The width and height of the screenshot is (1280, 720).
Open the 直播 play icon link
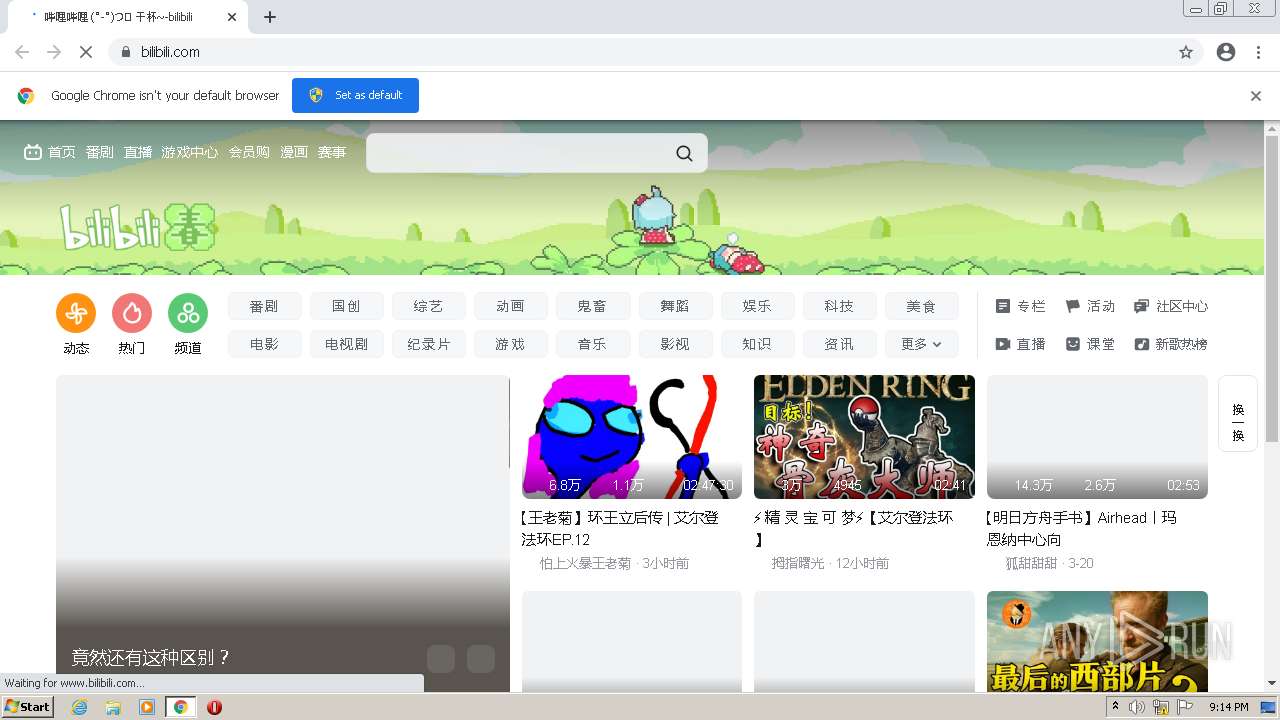pyautogui.click(x=1020, y=344)
